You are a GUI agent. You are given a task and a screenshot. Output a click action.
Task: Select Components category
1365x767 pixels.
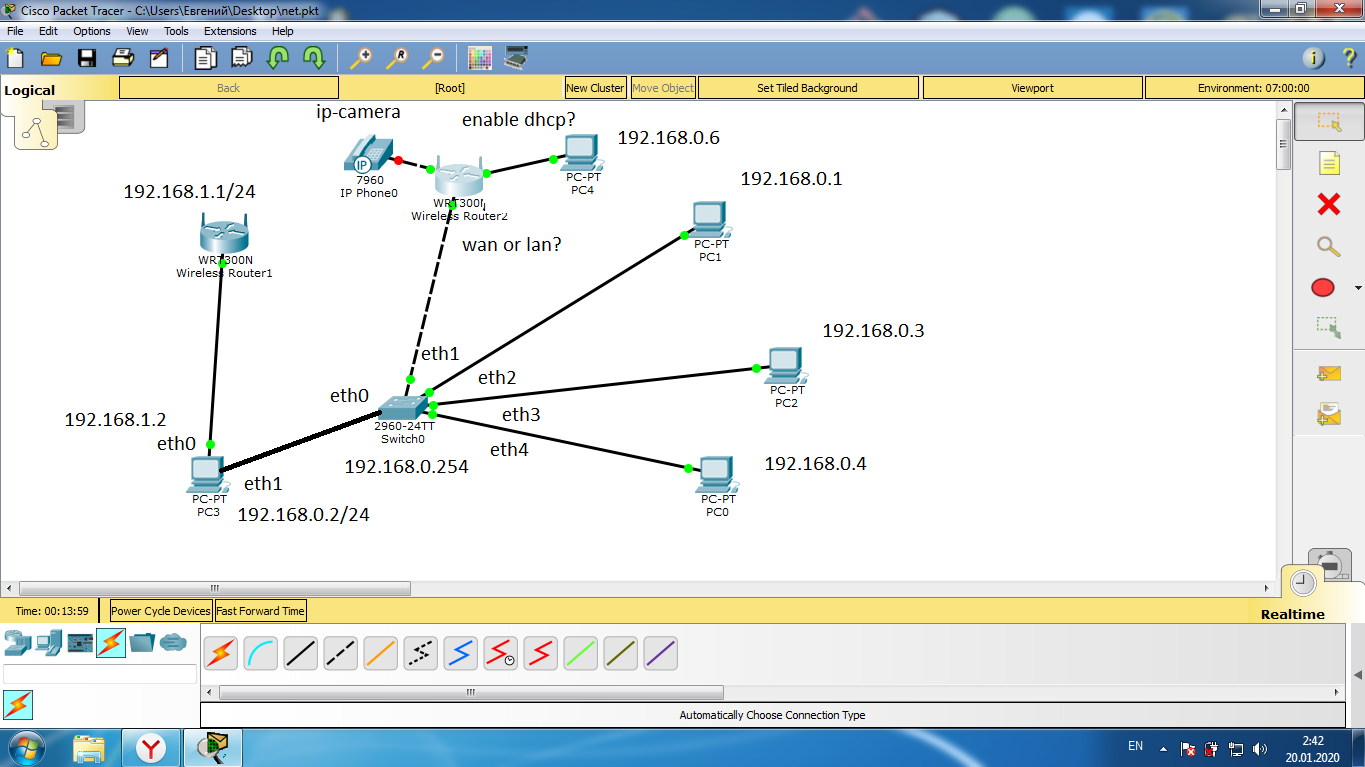(80, 642)
